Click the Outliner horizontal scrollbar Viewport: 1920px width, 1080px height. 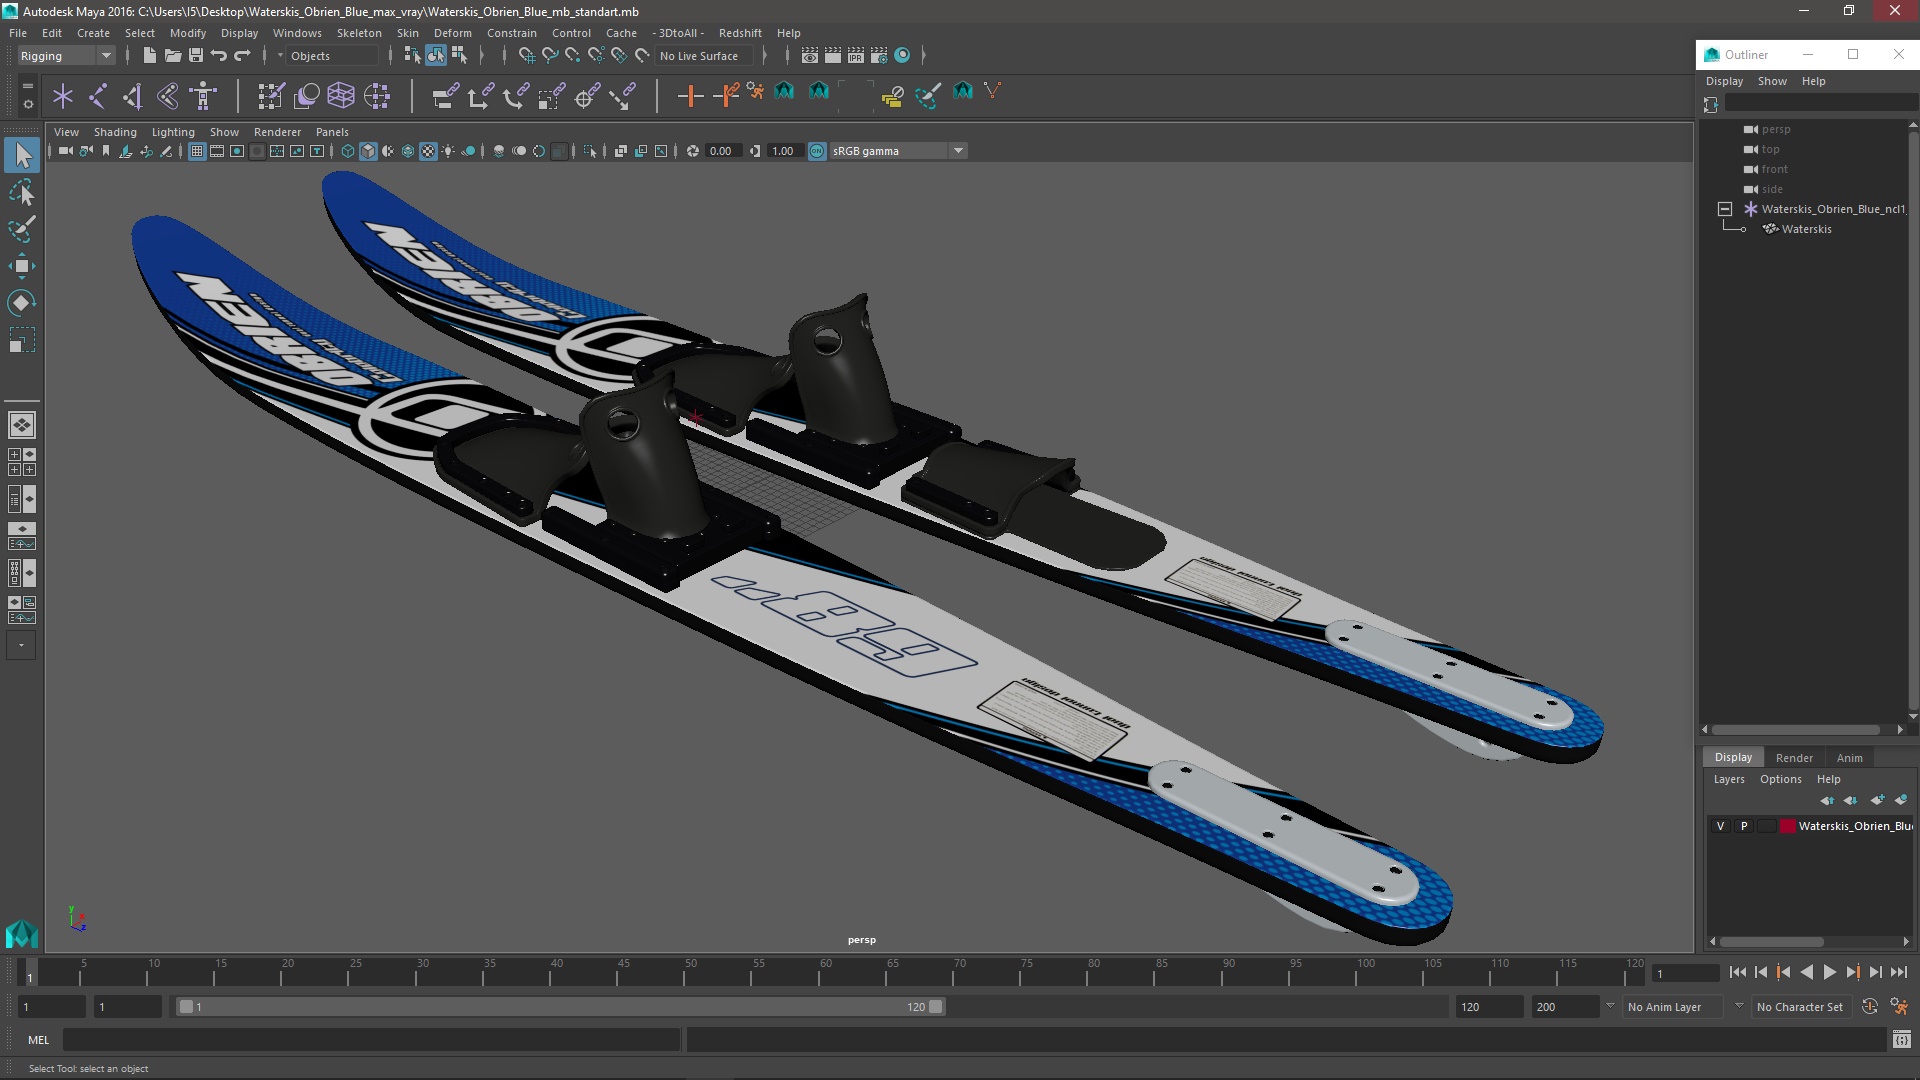(1797, 729)
